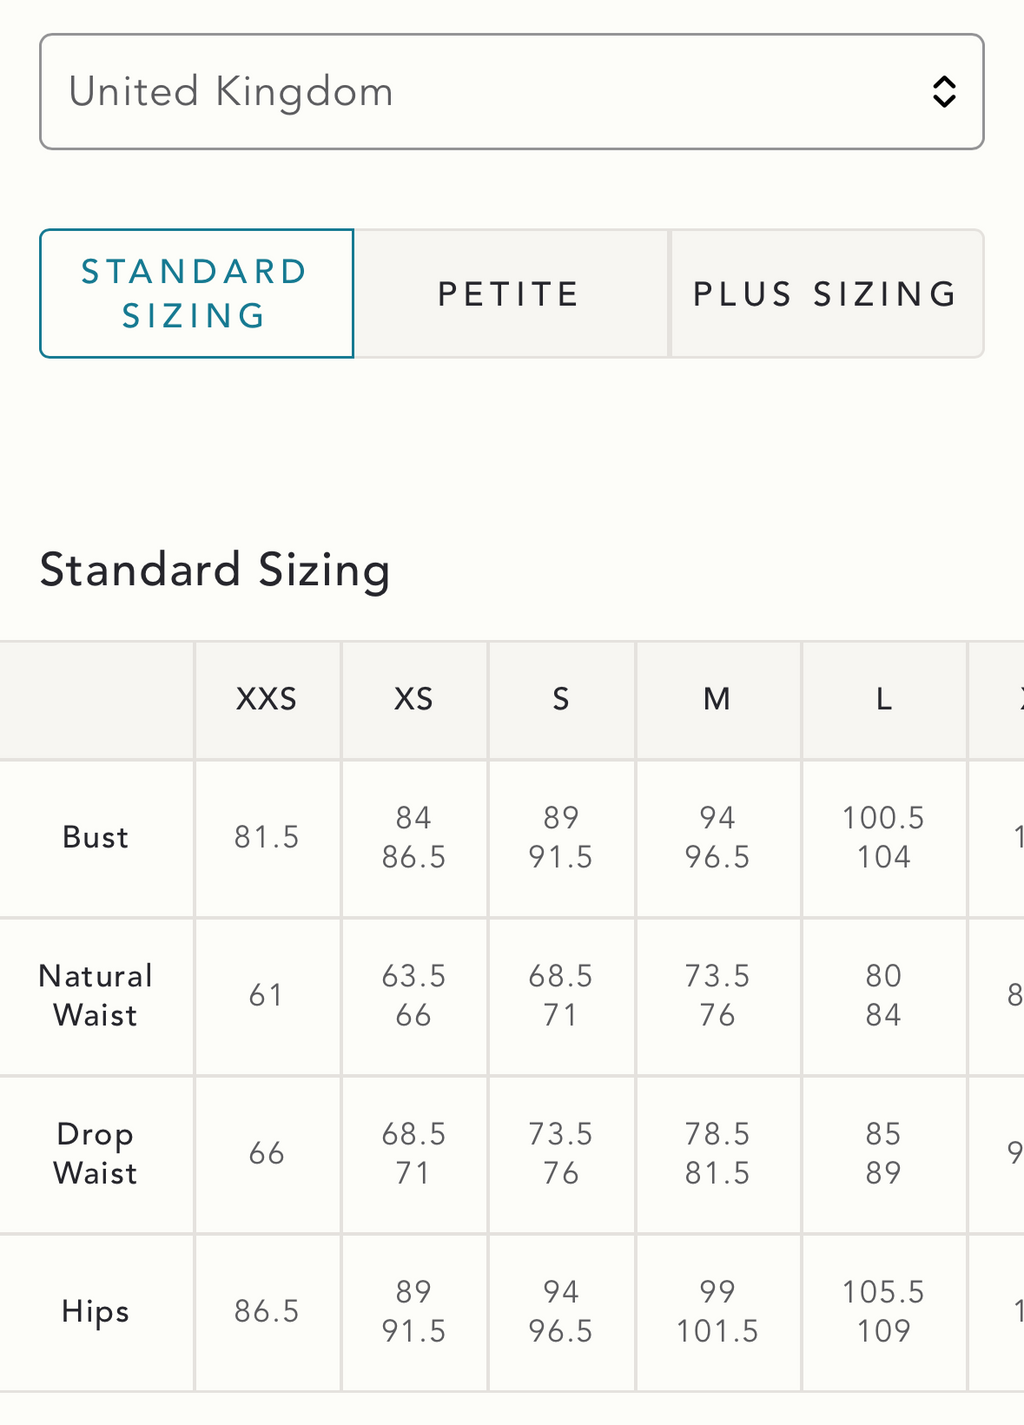Click the XS column header
1024x1425 pixels.
(414, 699)
